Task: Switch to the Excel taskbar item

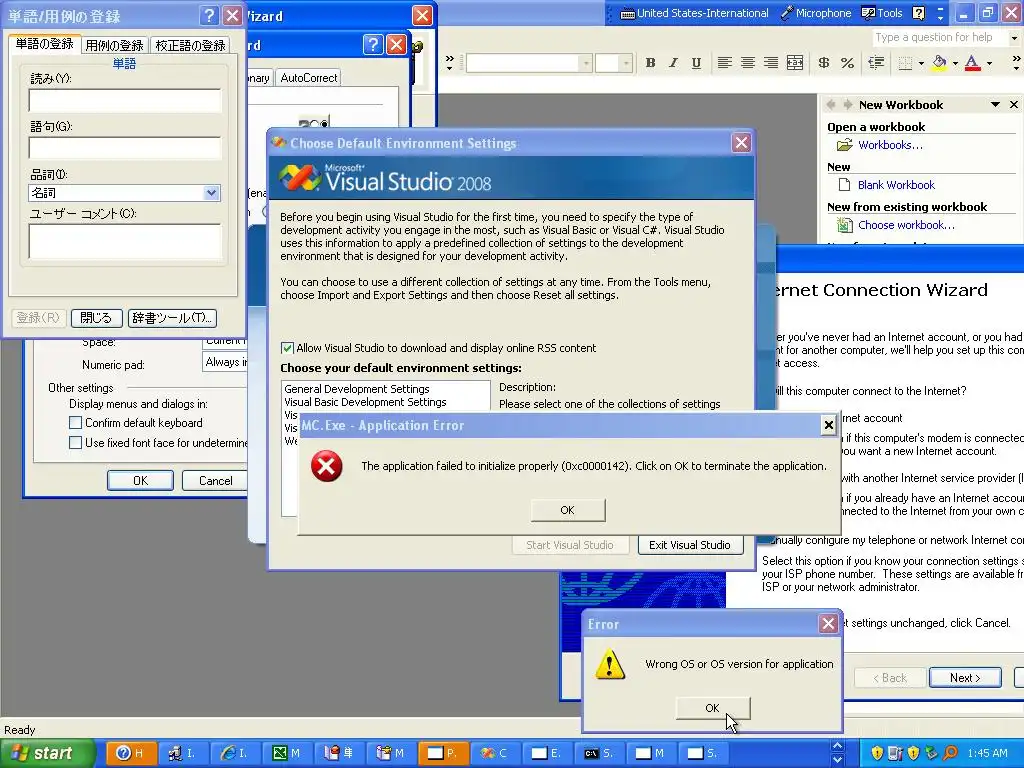Action: (287, 753)
